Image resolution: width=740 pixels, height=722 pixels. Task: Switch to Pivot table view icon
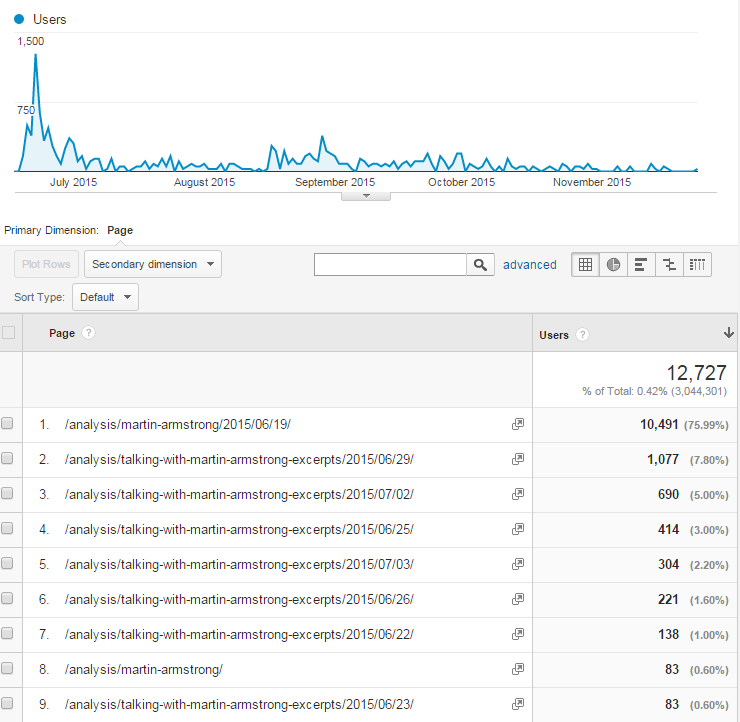[697, 265]
